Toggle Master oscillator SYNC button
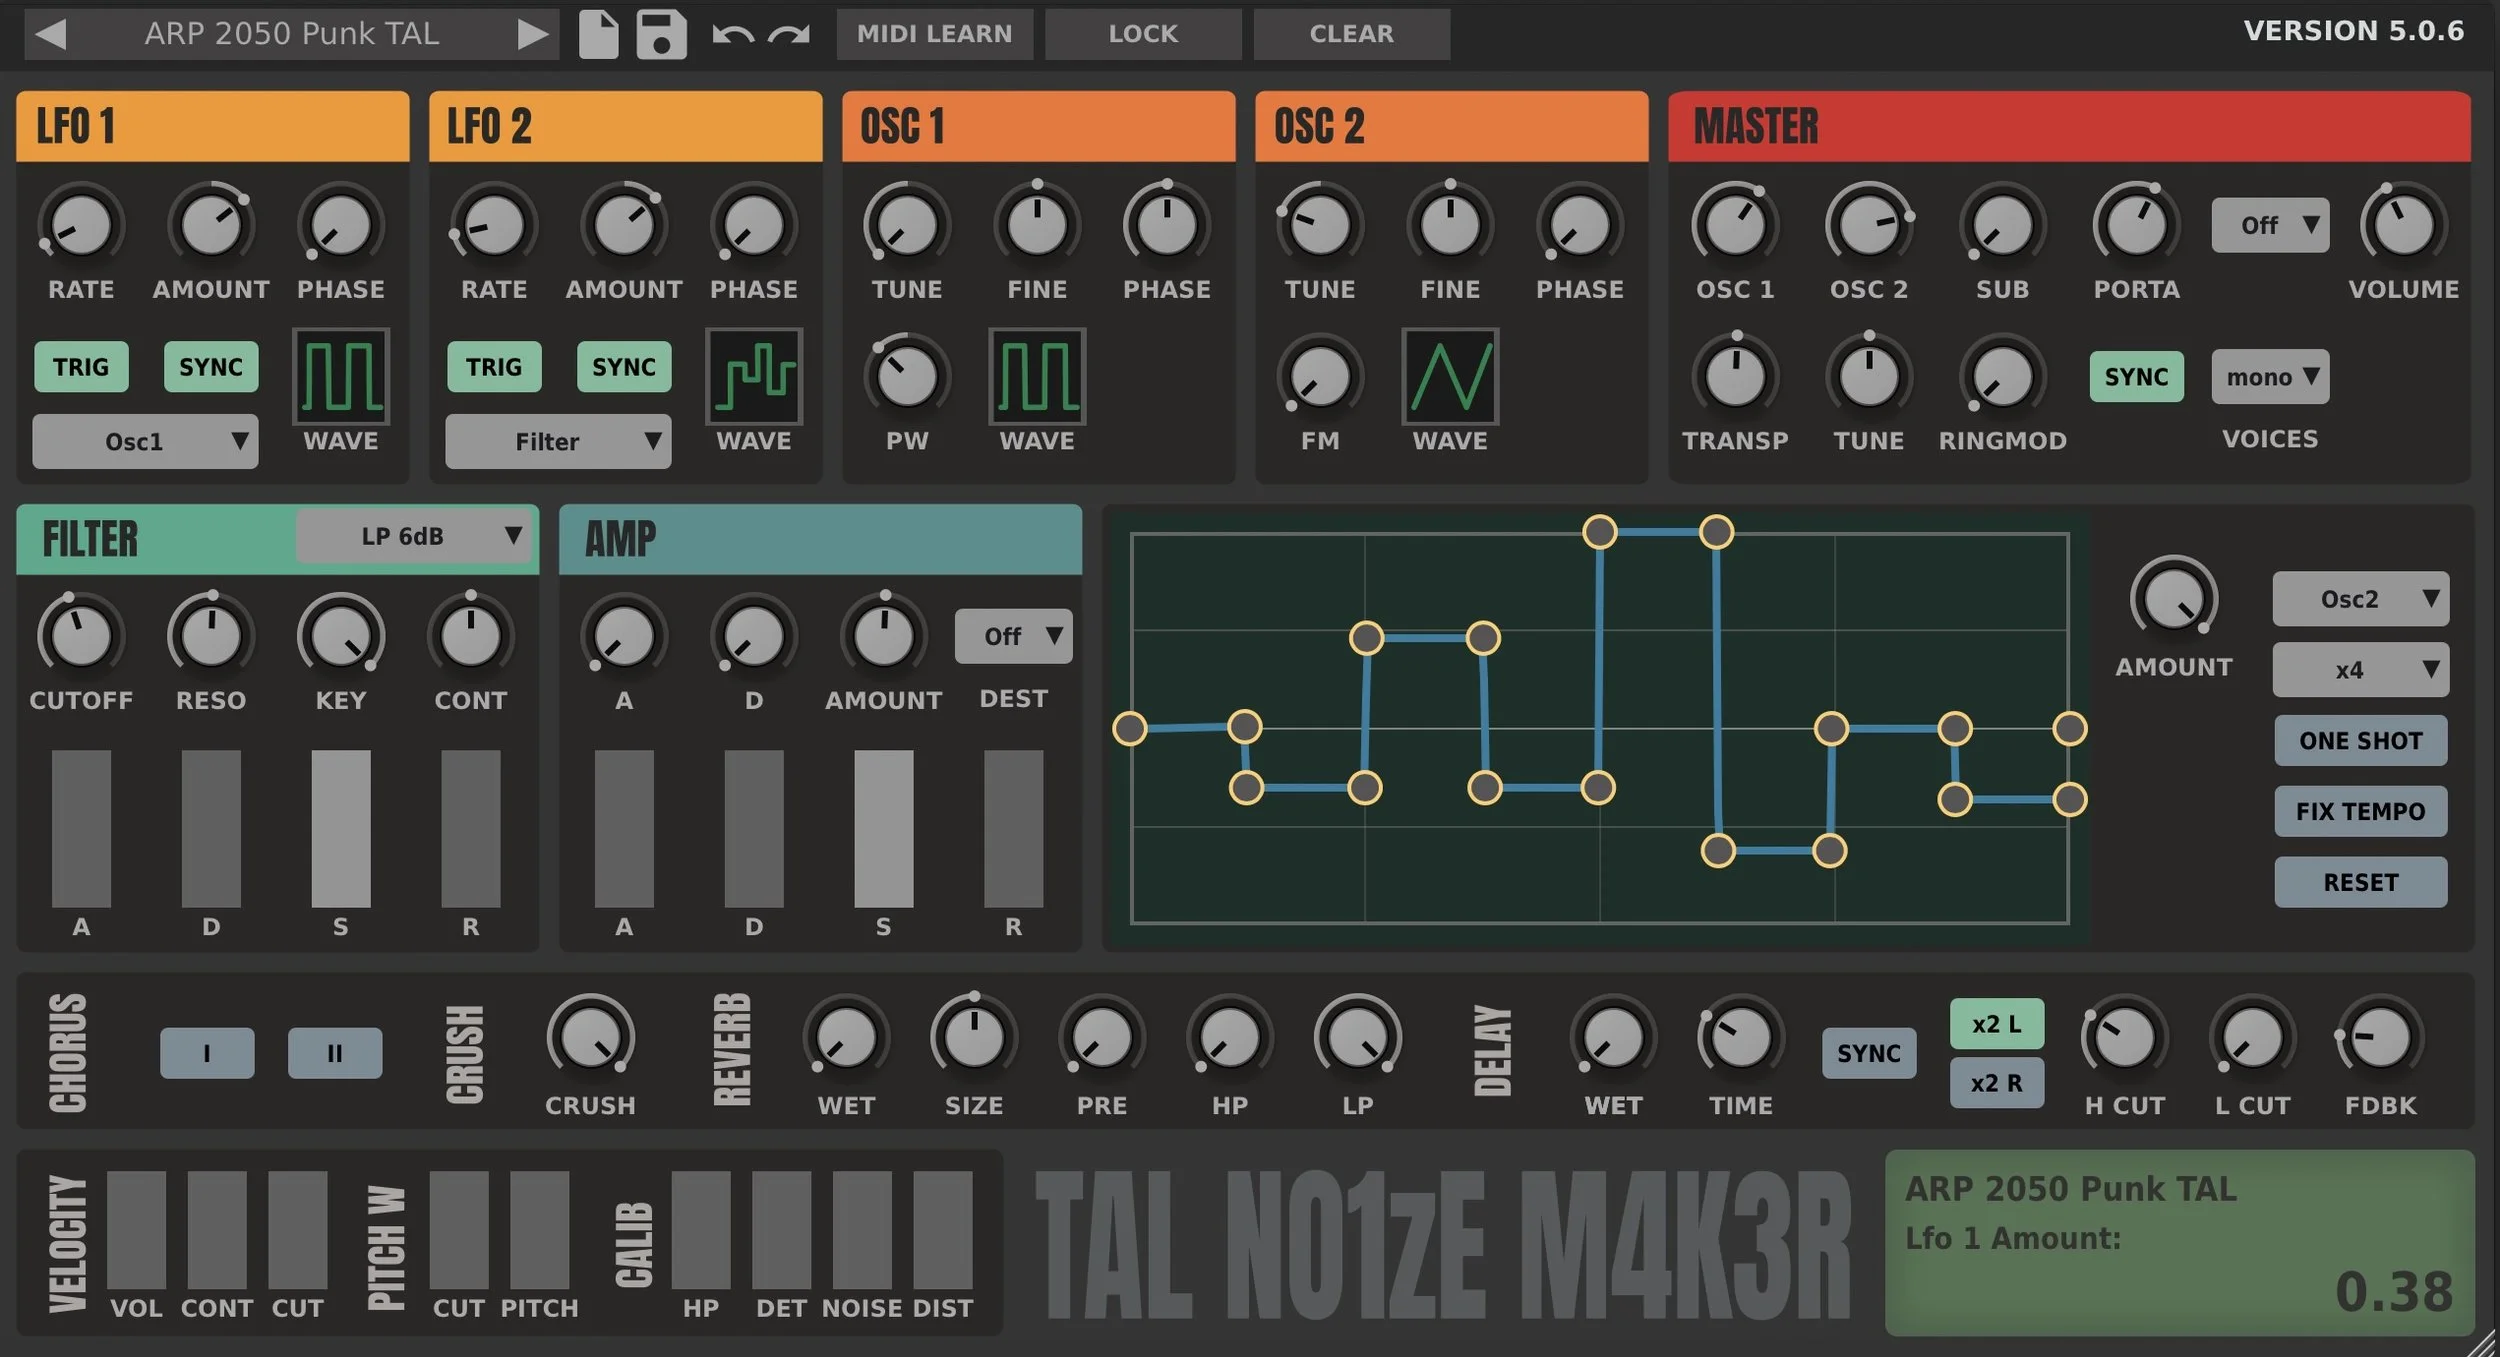The width and height of the screenshot is (2500, 1357). click(x=2136, y=377)
